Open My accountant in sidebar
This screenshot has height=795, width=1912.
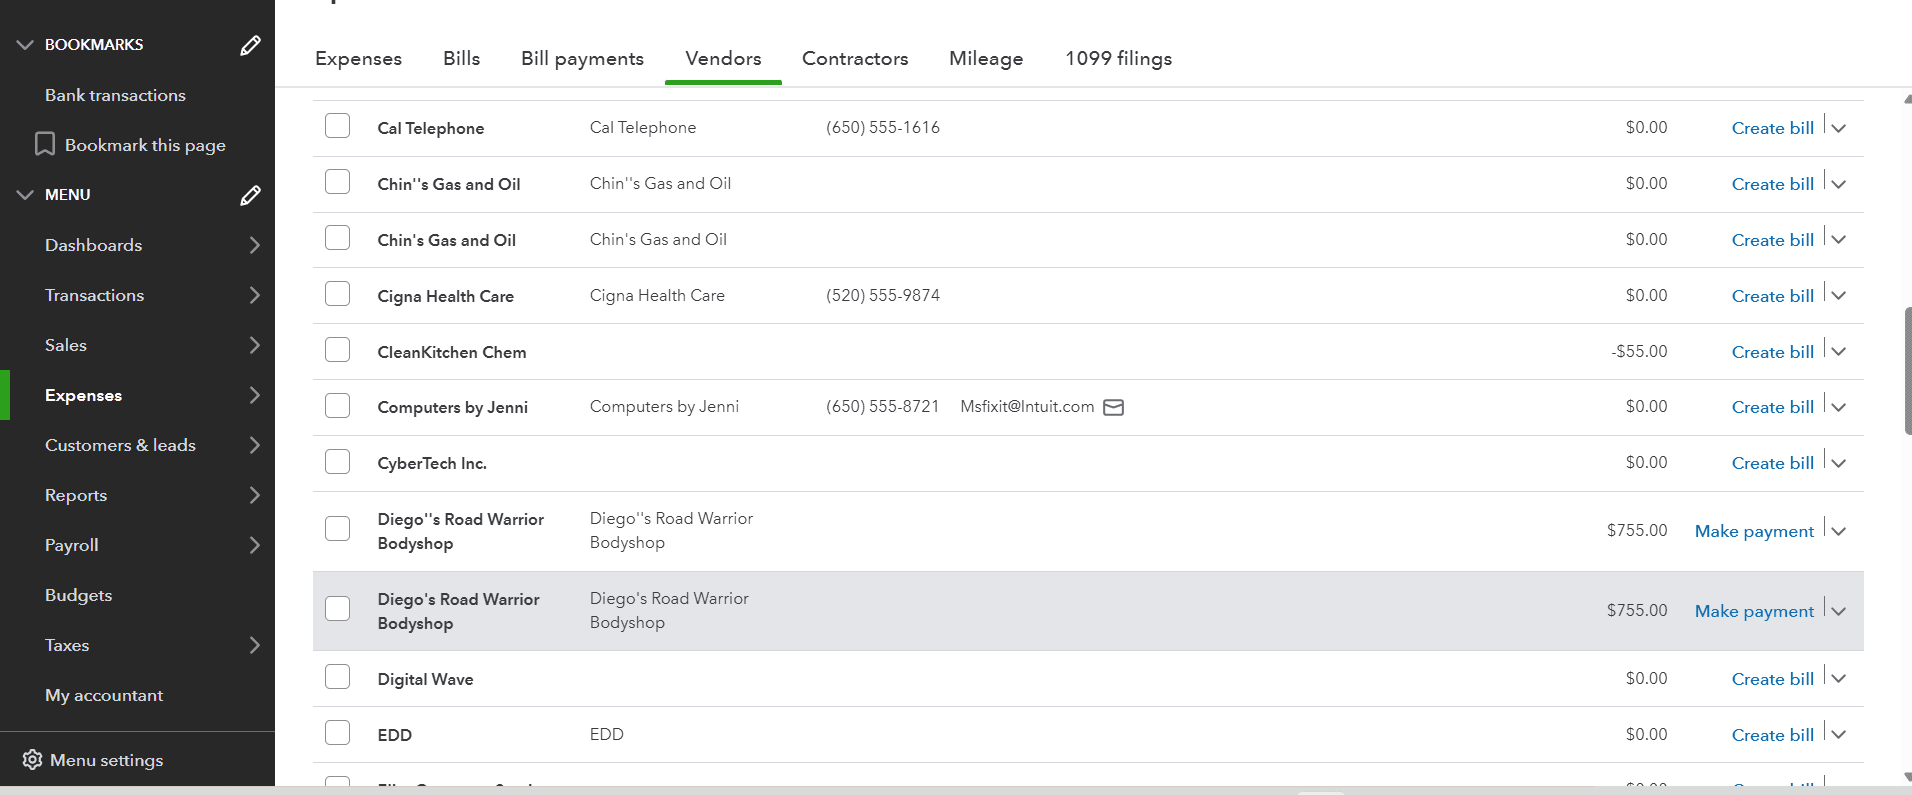point(104,695)
